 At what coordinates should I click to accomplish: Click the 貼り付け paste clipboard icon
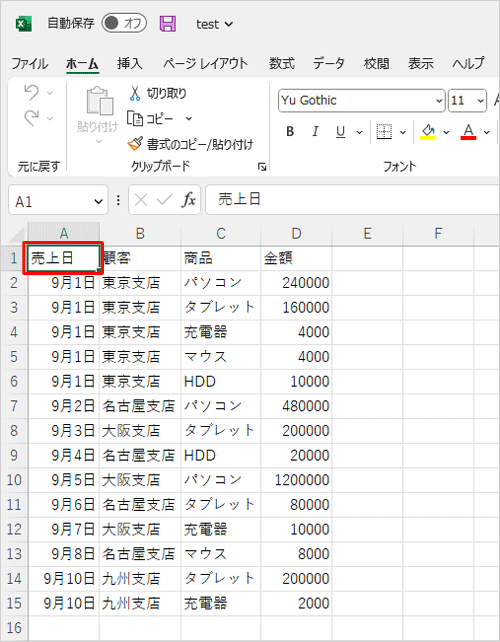tap(100, 101)
